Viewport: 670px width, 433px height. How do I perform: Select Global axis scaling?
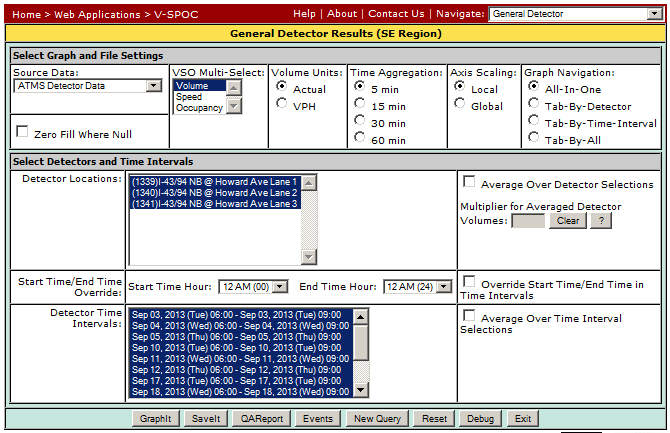coord(459,104)
